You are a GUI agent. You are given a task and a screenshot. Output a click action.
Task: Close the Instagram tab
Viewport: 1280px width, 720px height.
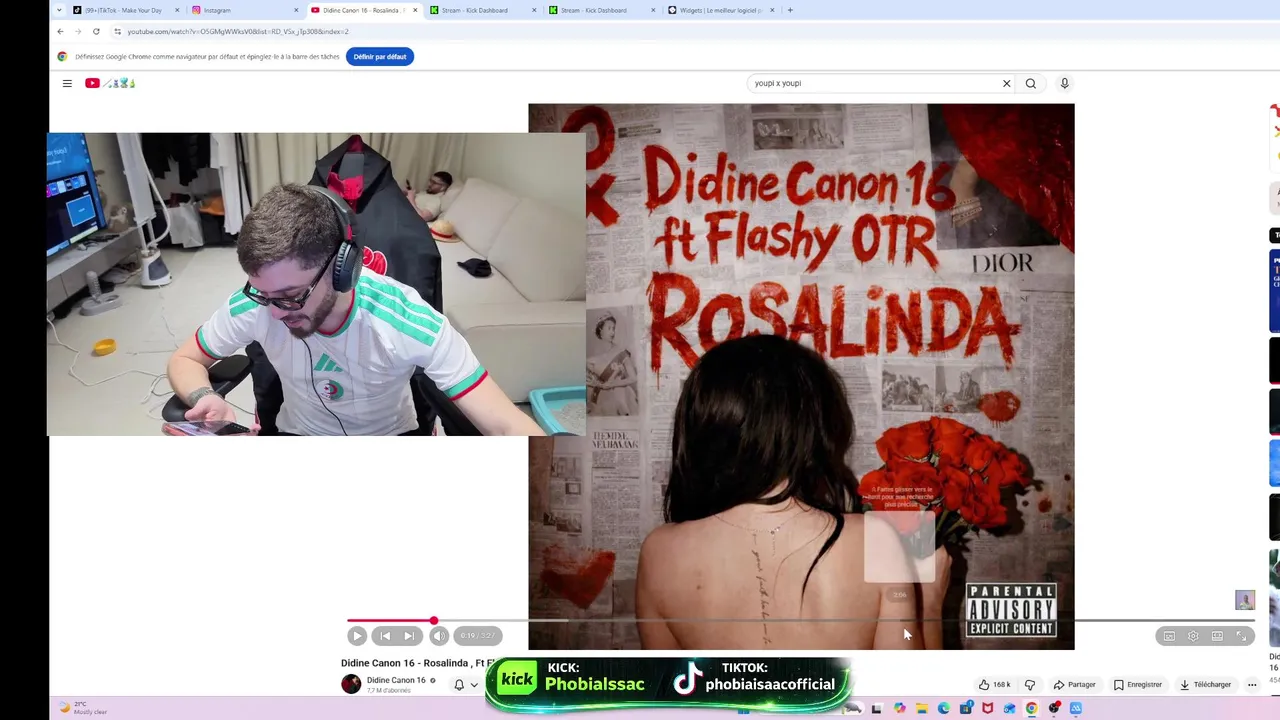click(x=296, y=10)
